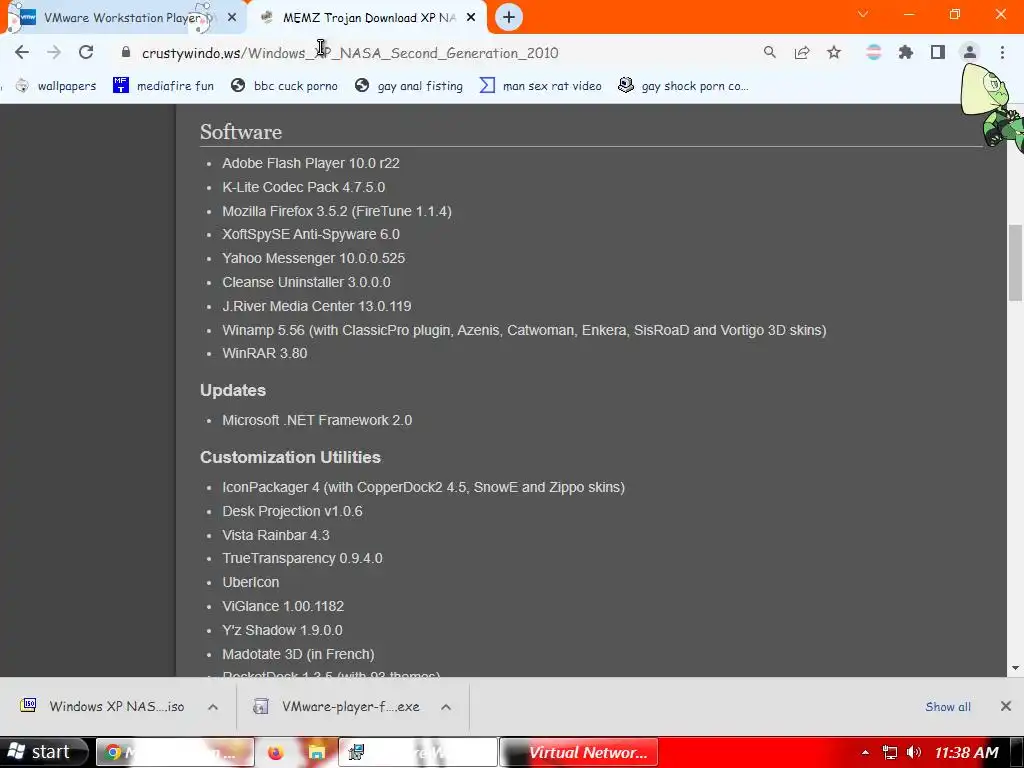This screenshot has width=1024, height=768.
Task: Reload the current page
Action: (86, 52)
